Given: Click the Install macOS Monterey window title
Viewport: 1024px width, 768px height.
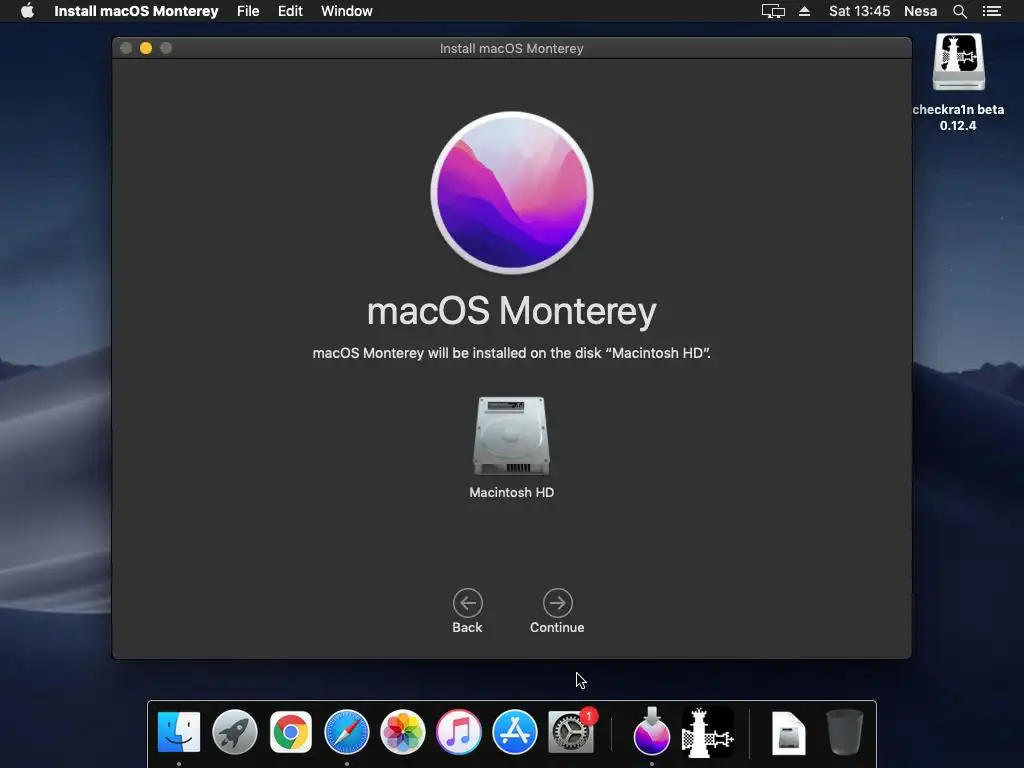Looking at the screenshot, I should point(511,48).
